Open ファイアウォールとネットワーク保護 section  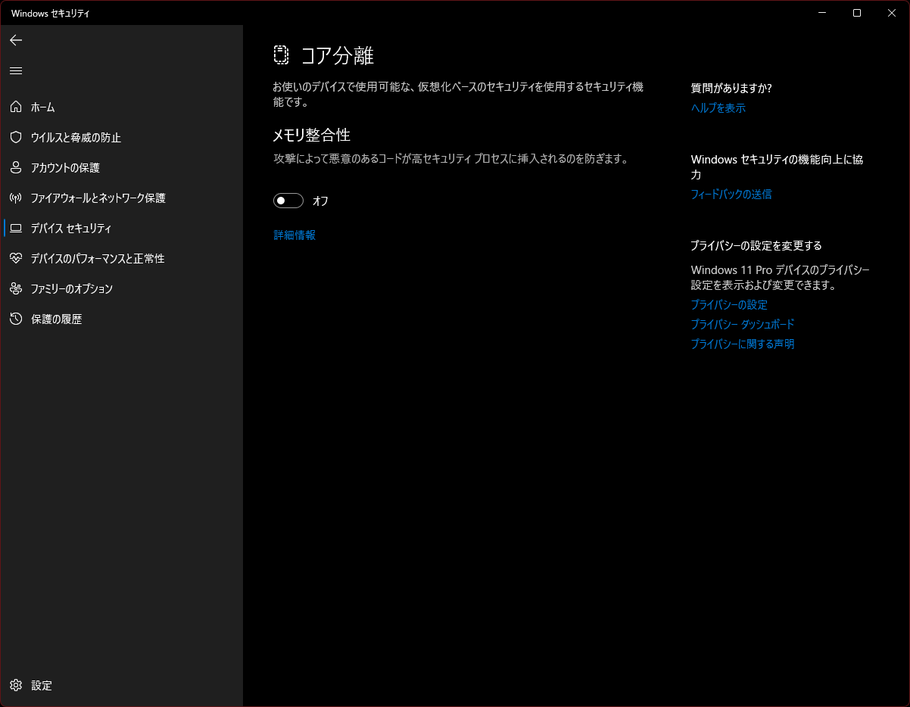point(121,198)
